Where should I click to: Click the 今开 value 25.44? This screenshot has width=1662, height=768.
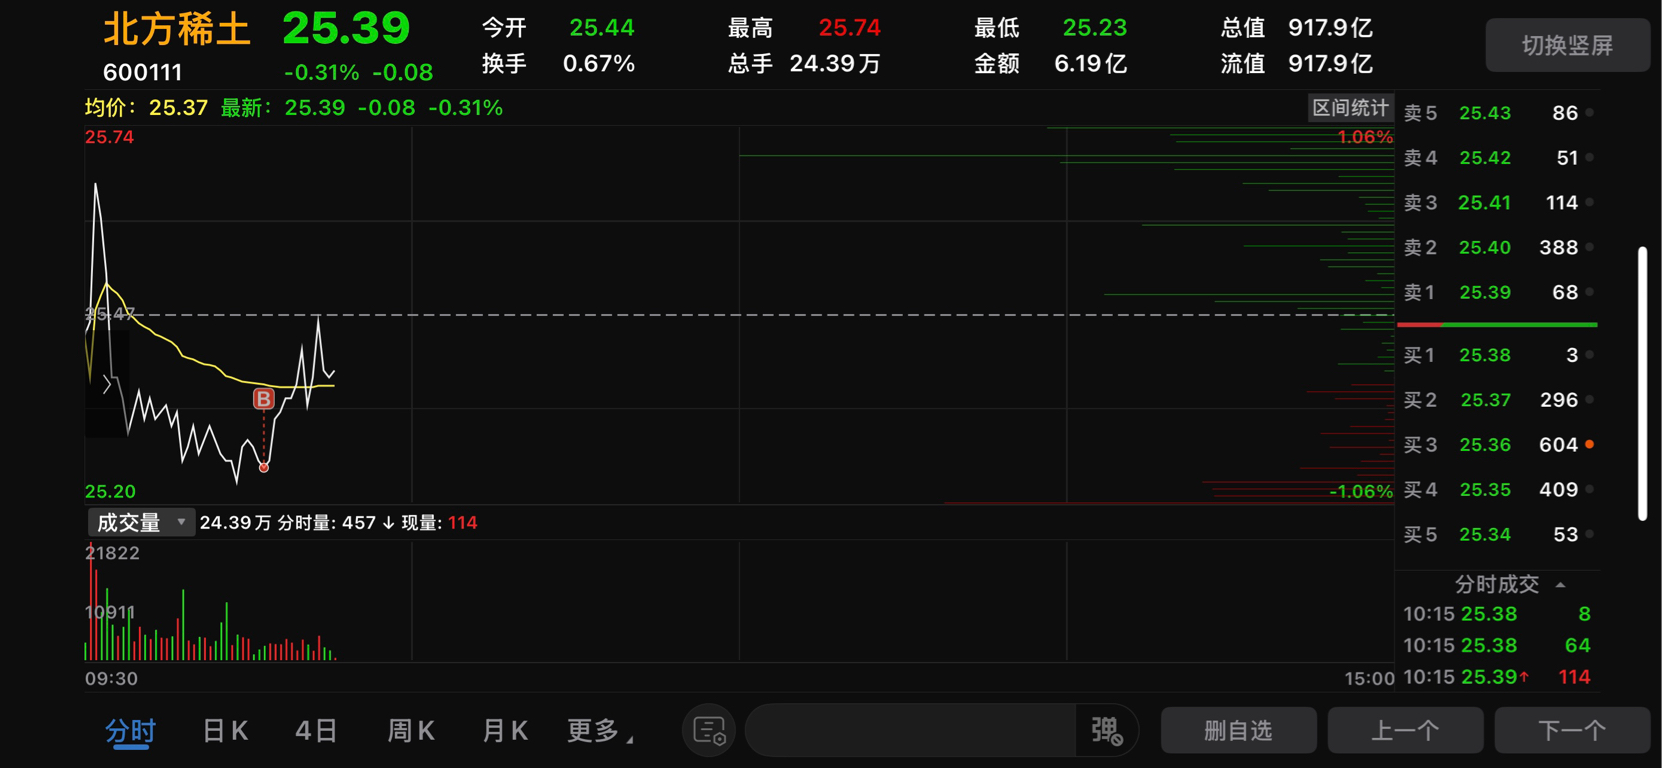602,28
